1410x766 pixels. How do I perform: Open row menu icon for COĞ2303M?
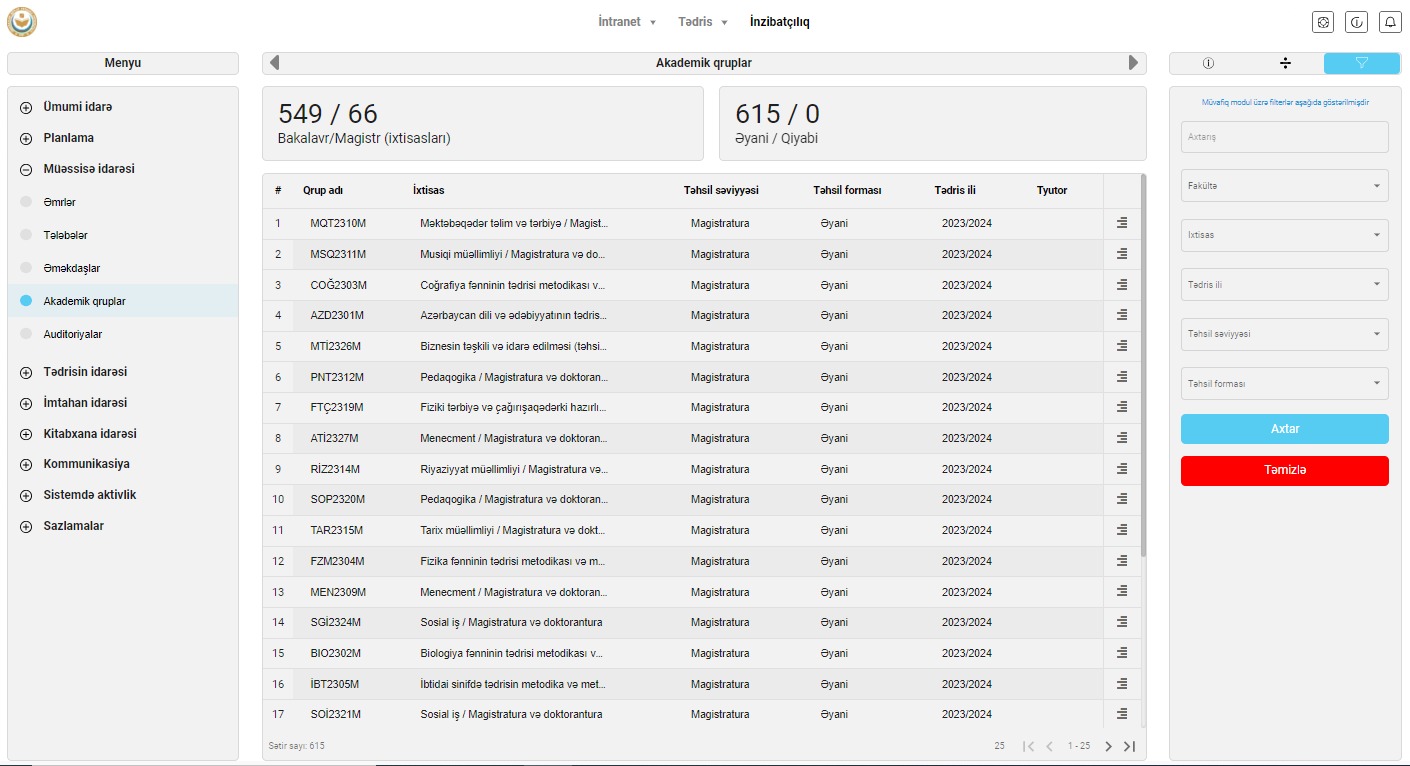click(x=1122, y=285)
